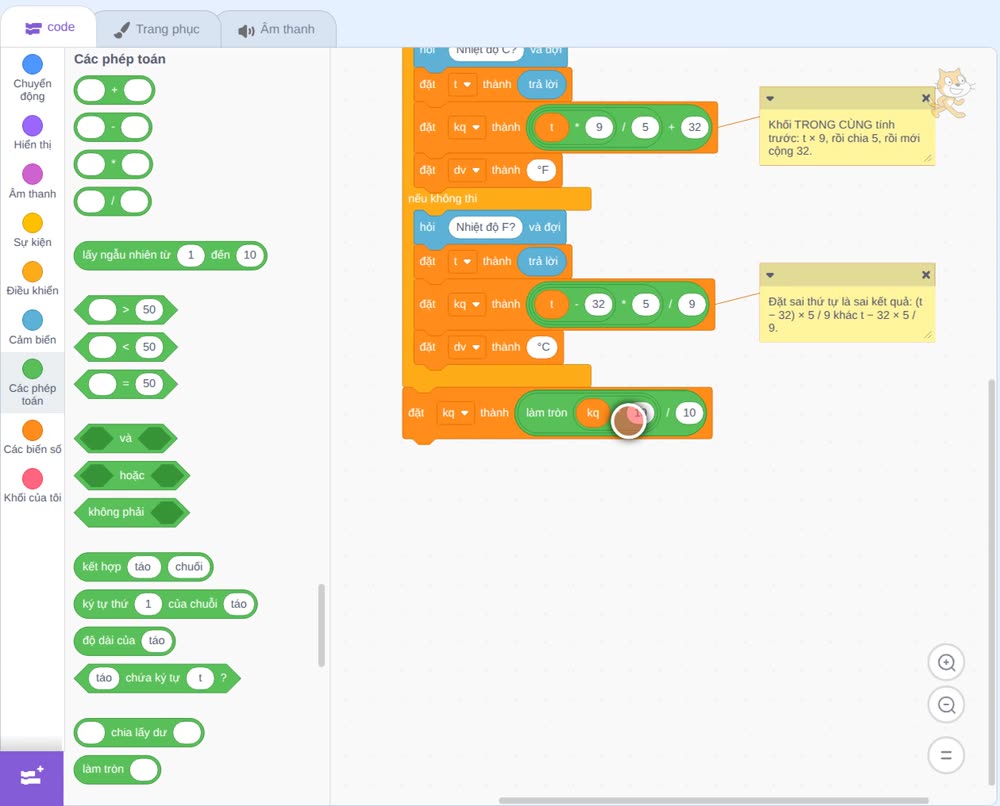The height and width of the screenshot is (806, 1000).
Task: Select the Điều khiển category circle
Action: pos(32,272)
